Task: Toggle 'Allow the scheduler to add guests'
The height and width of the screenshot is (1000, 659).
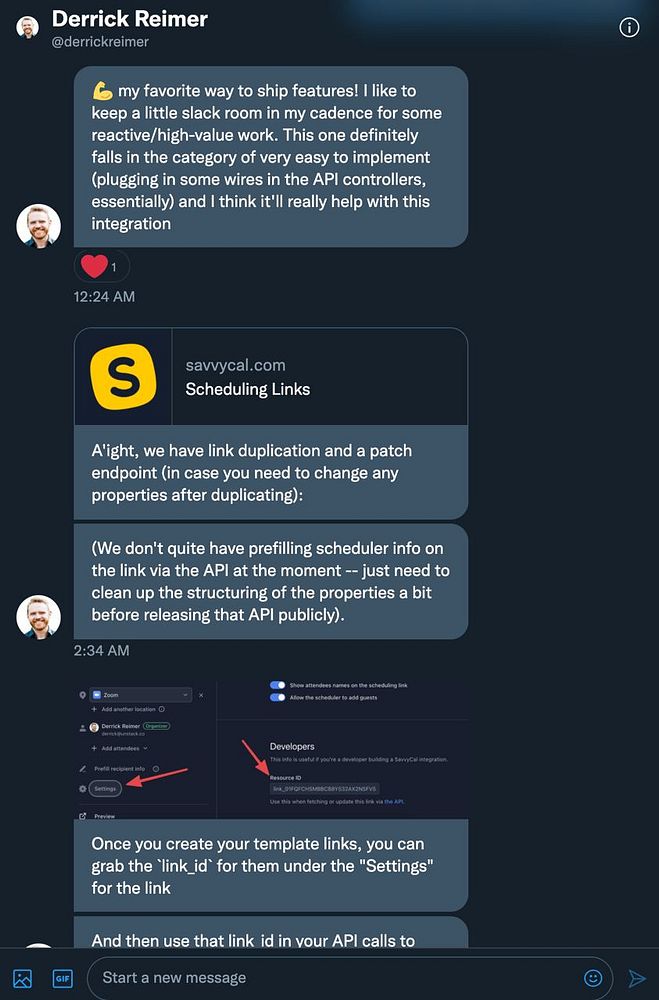Action: click(x=277, y=697)
